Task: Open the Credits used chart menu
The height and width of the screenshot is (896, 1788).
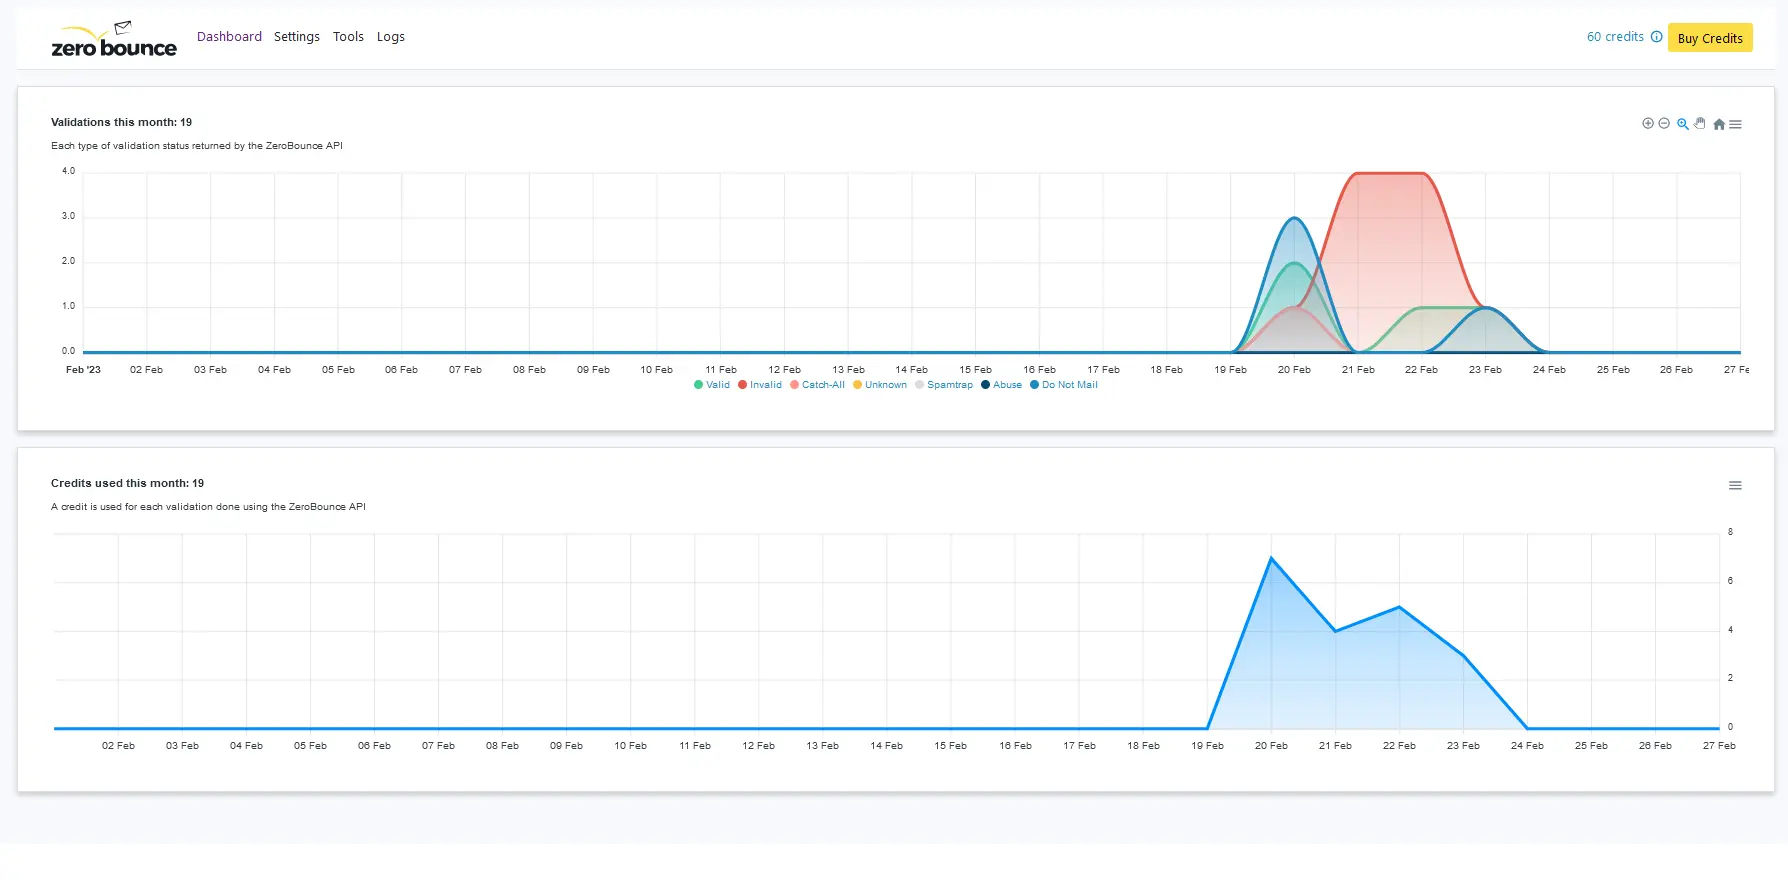Action: [1735, 486]
